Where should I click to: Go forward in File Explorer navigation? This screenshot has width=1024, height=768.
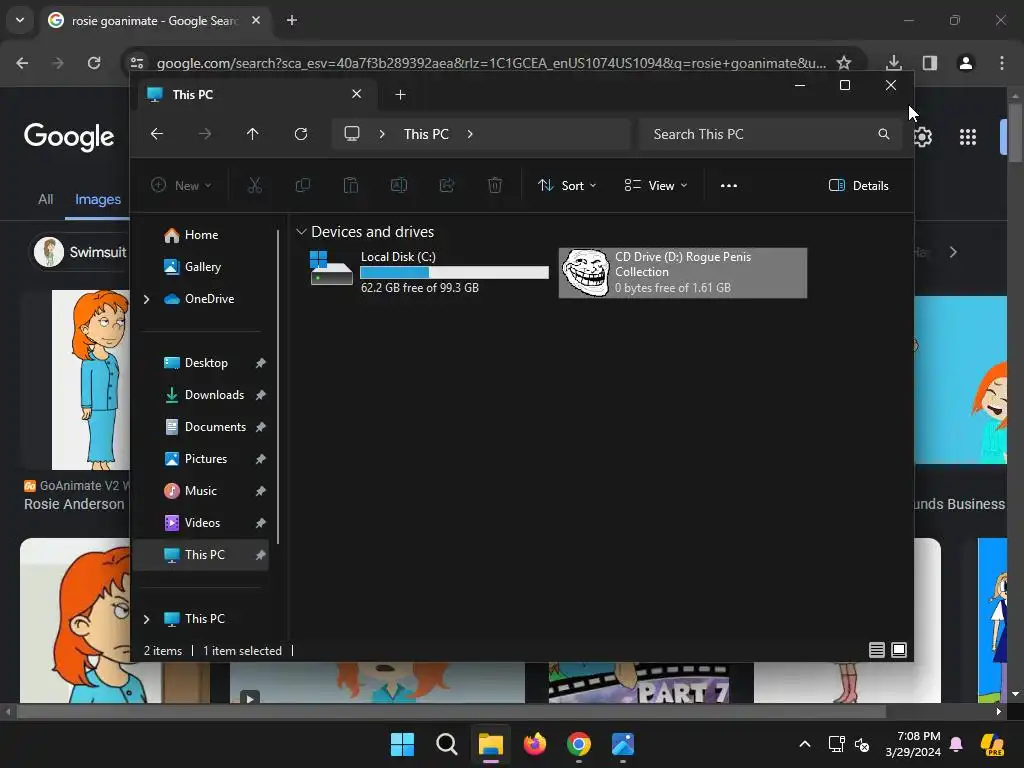205,134
